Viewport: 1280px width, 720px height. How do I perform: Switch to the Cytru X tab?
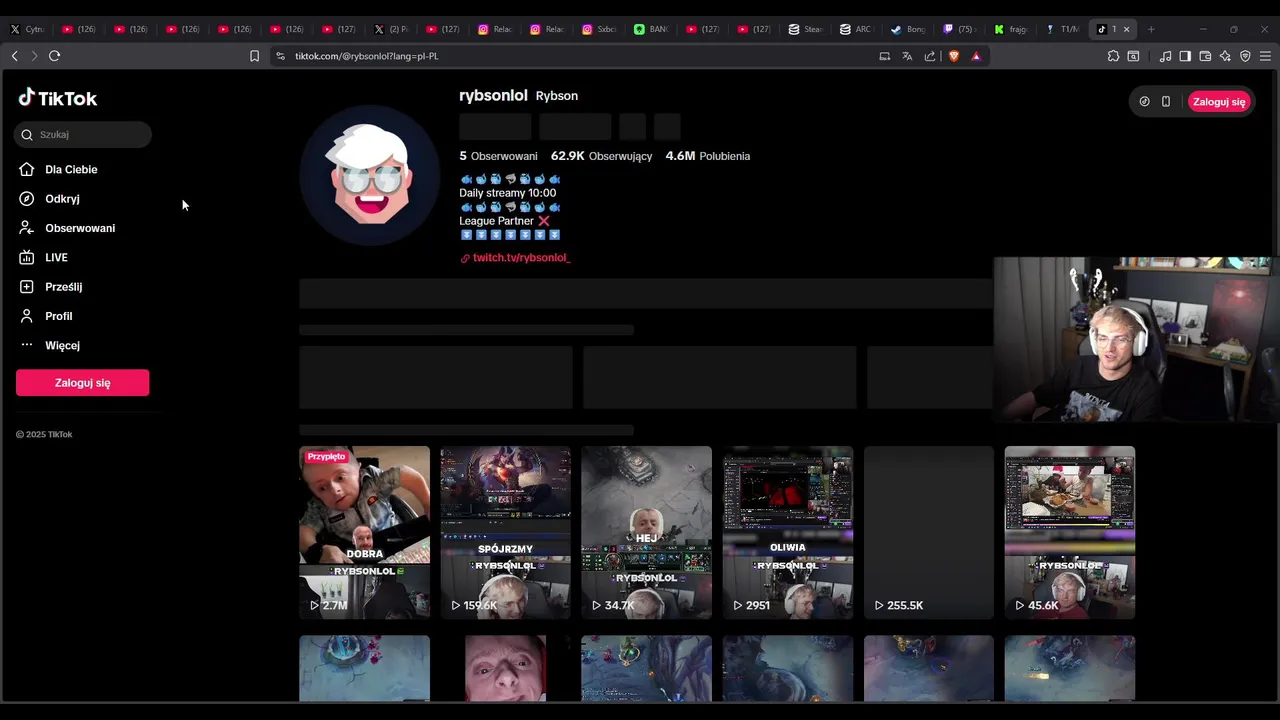28,29
